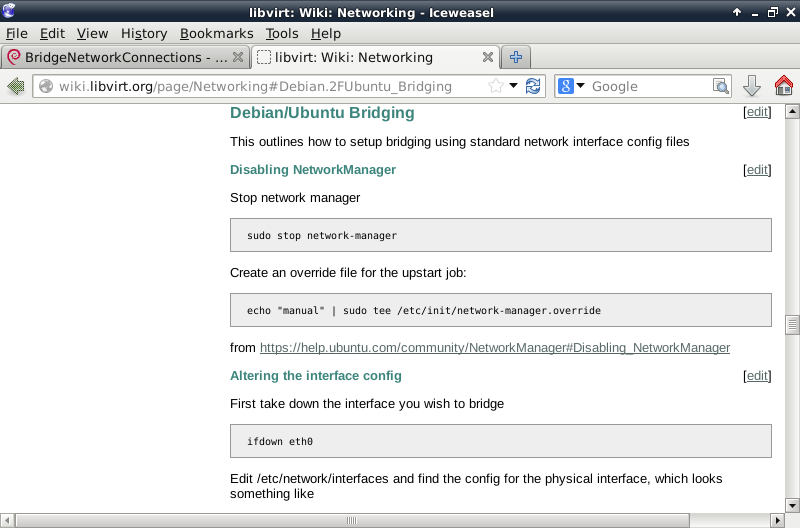Click the vertical scrollbar thumb
This screenshot has width=800, height=528.
[792, 324]
